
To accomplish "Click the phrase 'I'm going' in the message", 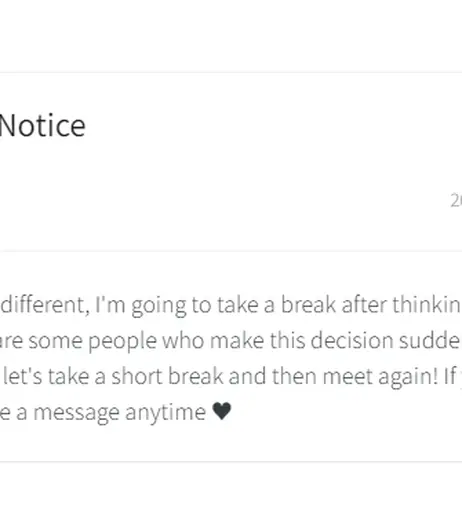I will [x=141, y=306].
